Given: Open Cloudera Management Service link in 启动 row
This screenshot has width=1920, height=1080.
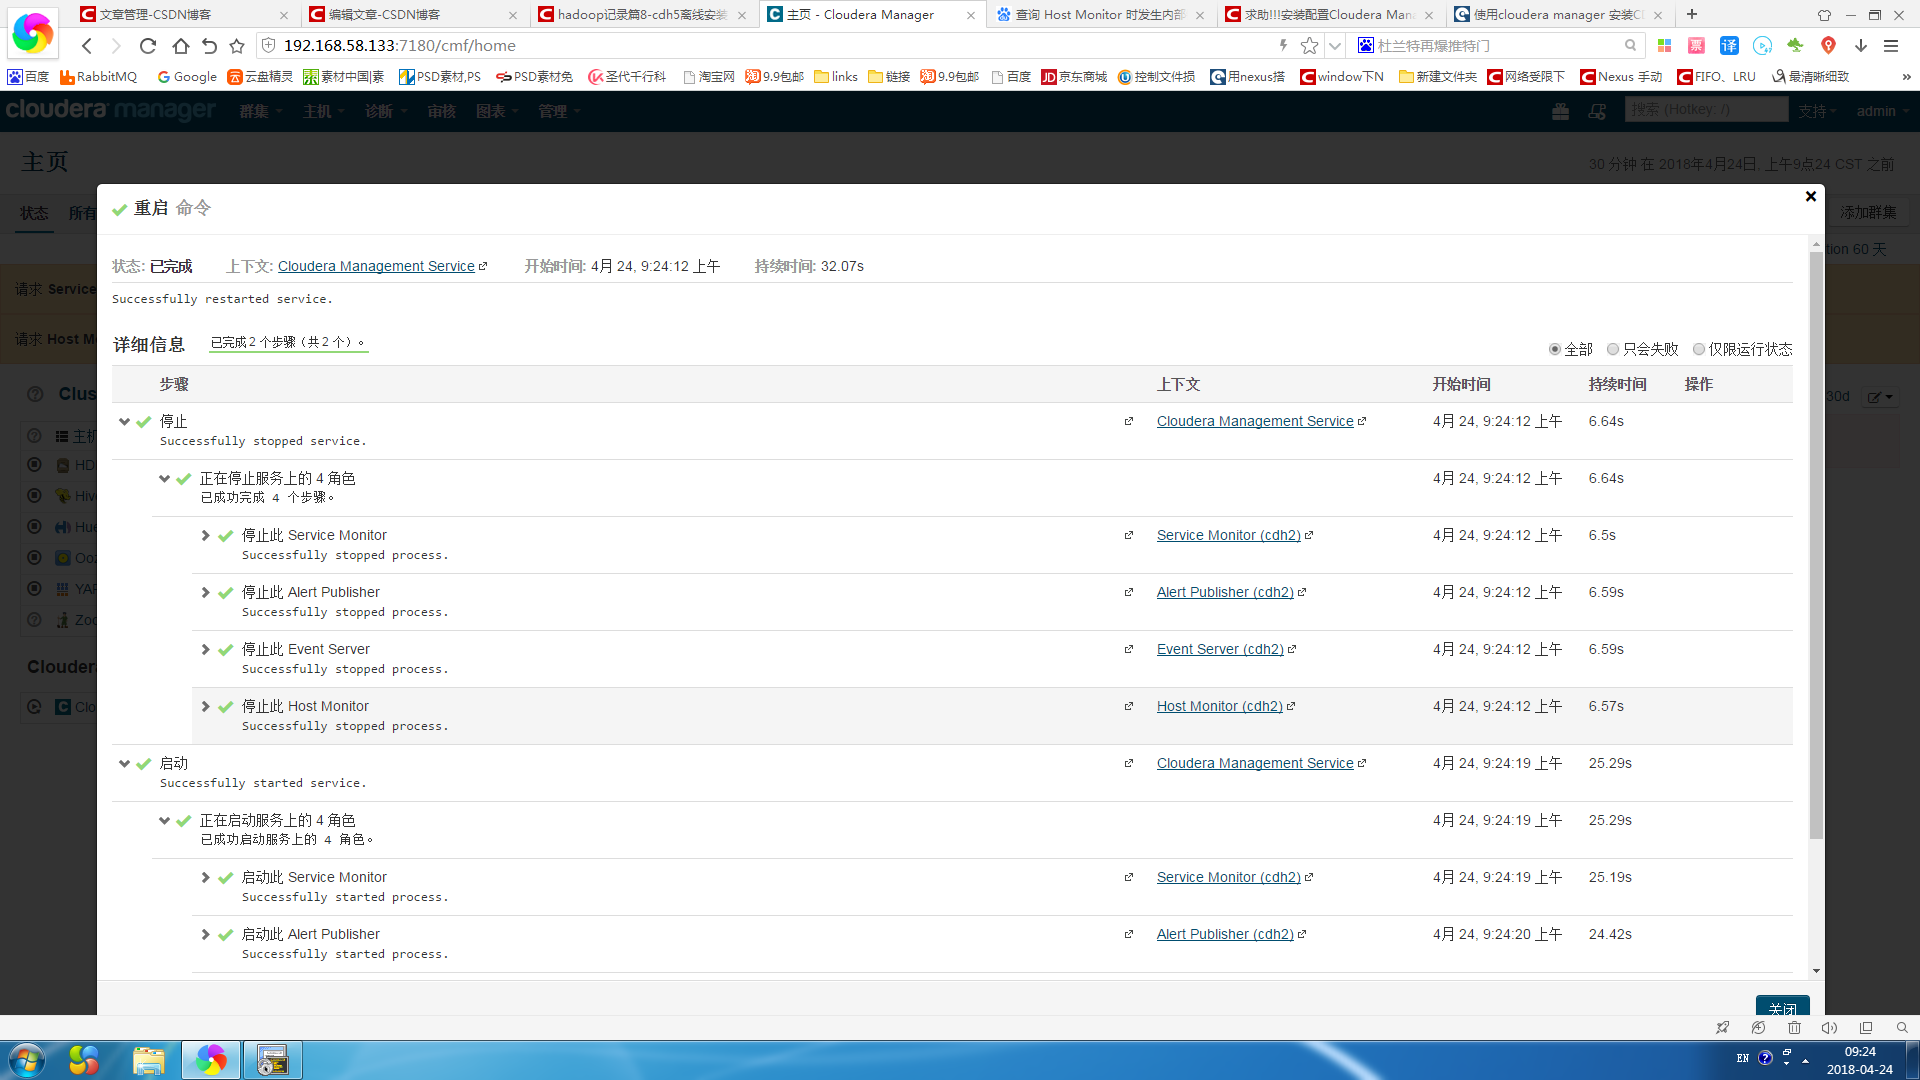Looking at the screenshot, I should pyautogui.click(x=1255, y=763).
